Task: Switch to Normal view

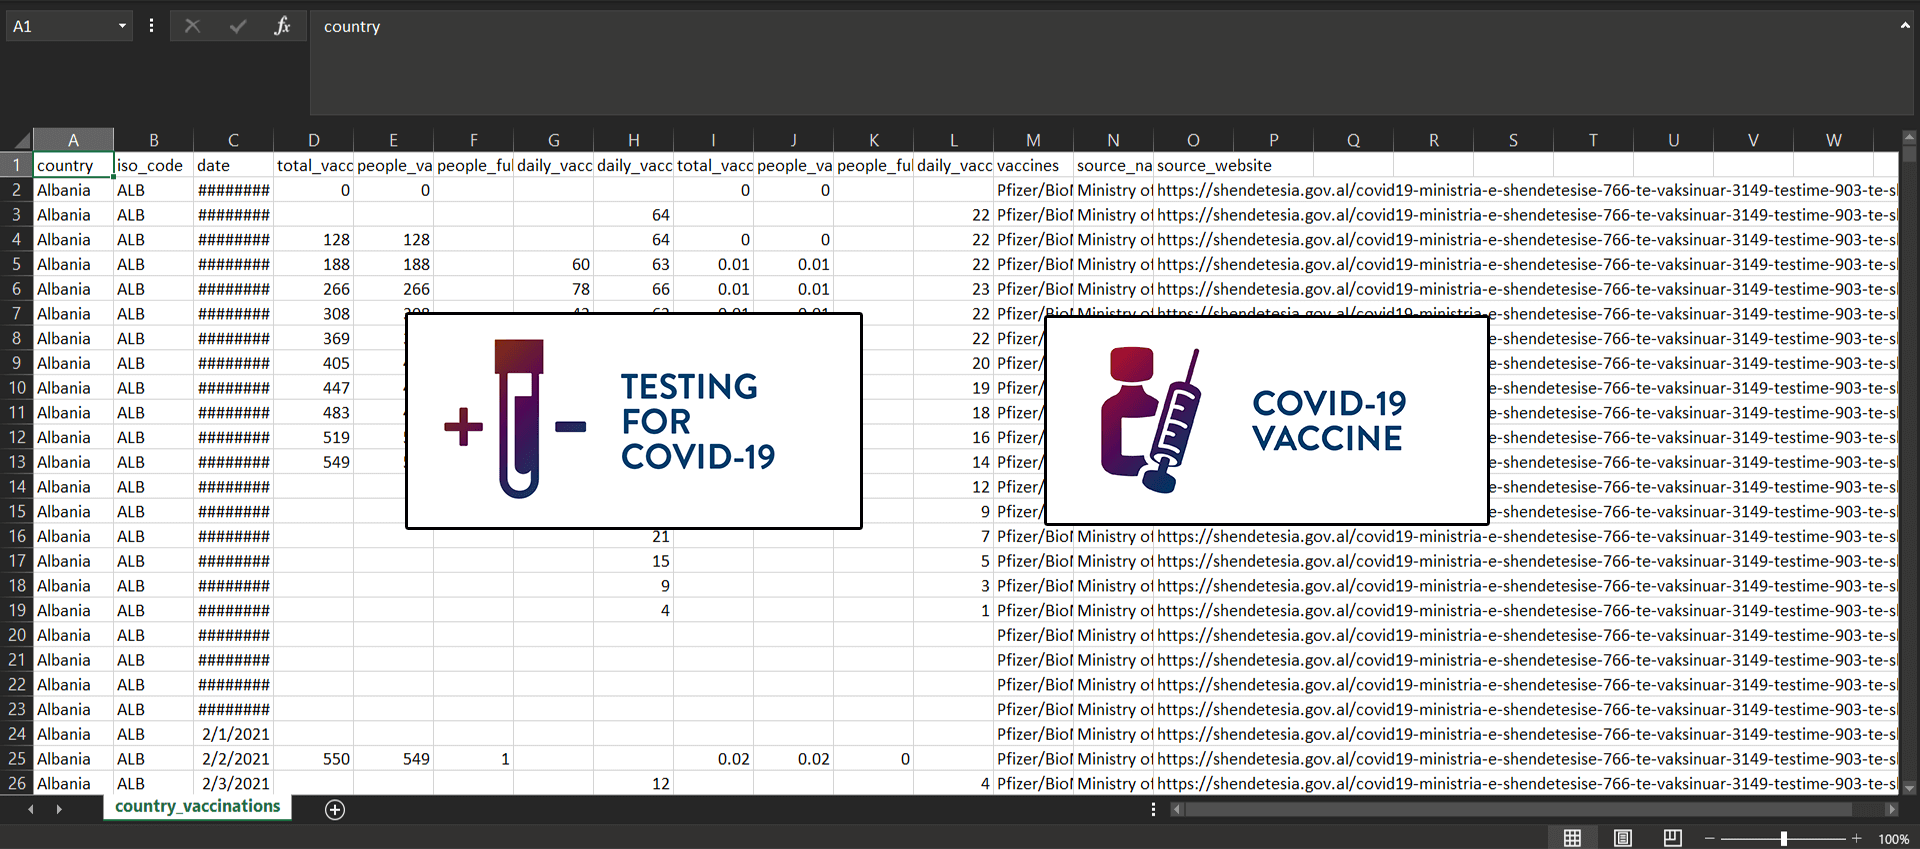Action: point(1572,838)
